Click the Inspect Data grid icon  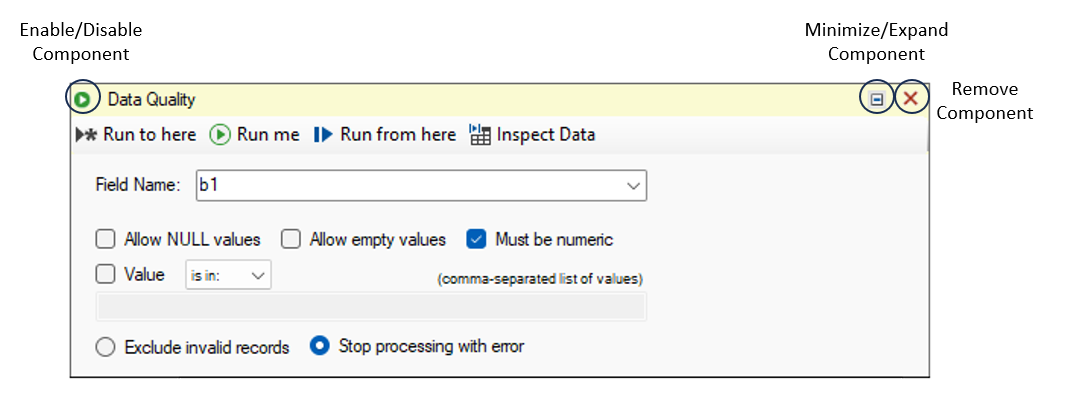(480, 135)
